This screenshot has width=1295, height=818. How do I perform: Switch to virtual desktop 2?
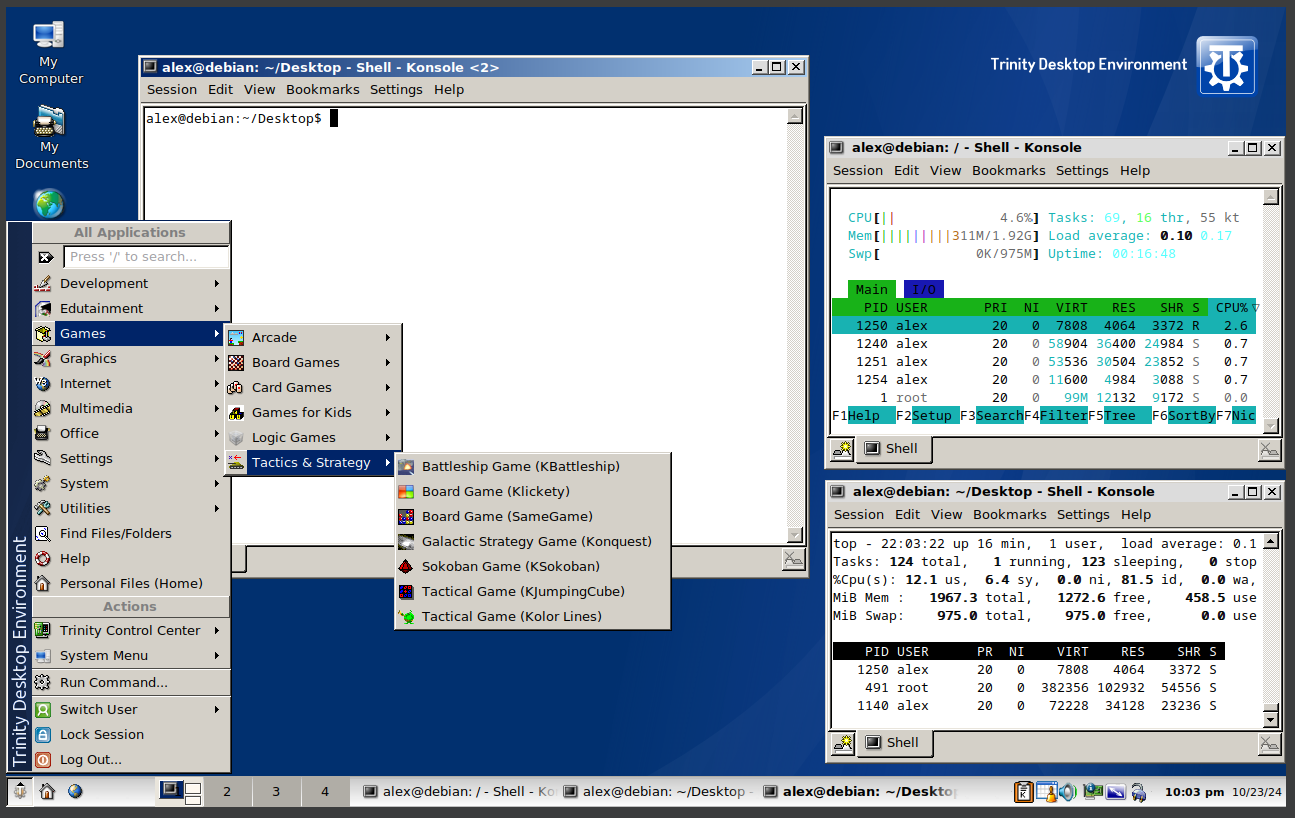pyautogui.click(x=227, y=791)
